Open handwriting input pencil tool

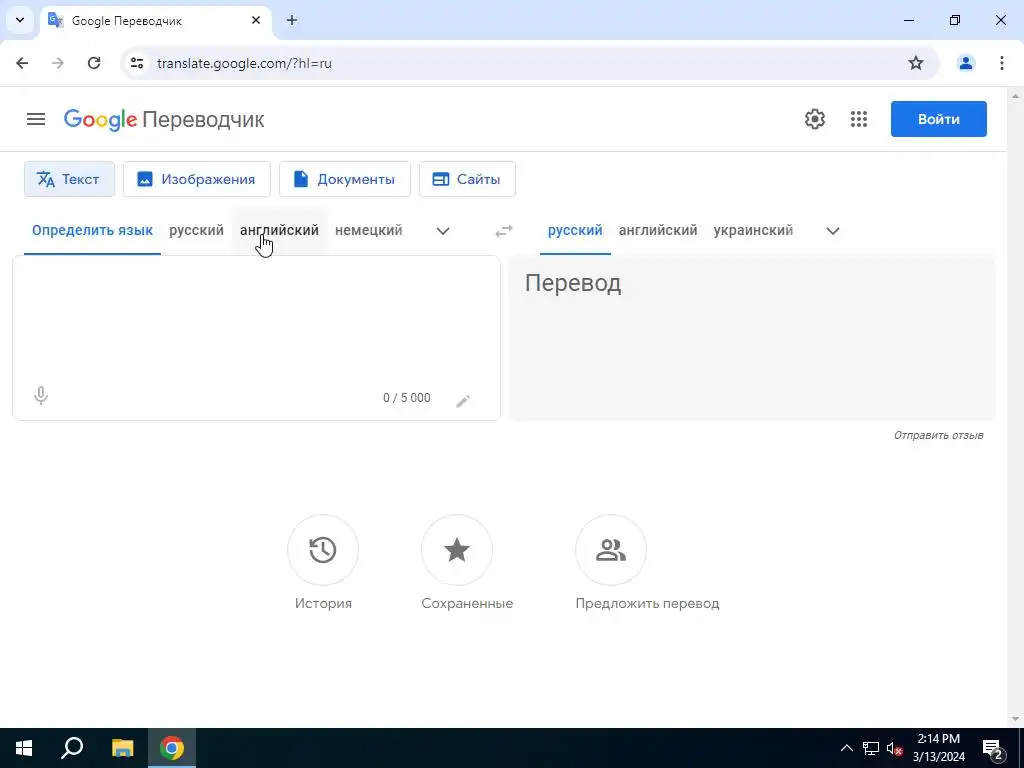pyautogui.click(x=463, y=400)
